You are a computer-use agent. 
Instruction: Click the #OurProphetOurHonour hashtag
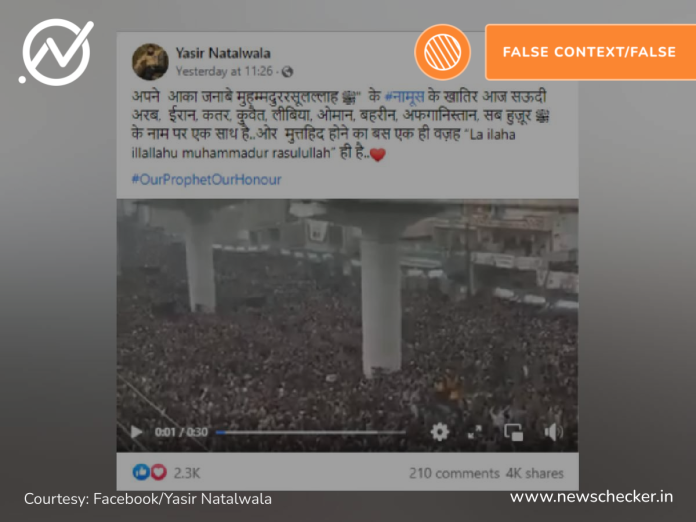coord(206,179)
